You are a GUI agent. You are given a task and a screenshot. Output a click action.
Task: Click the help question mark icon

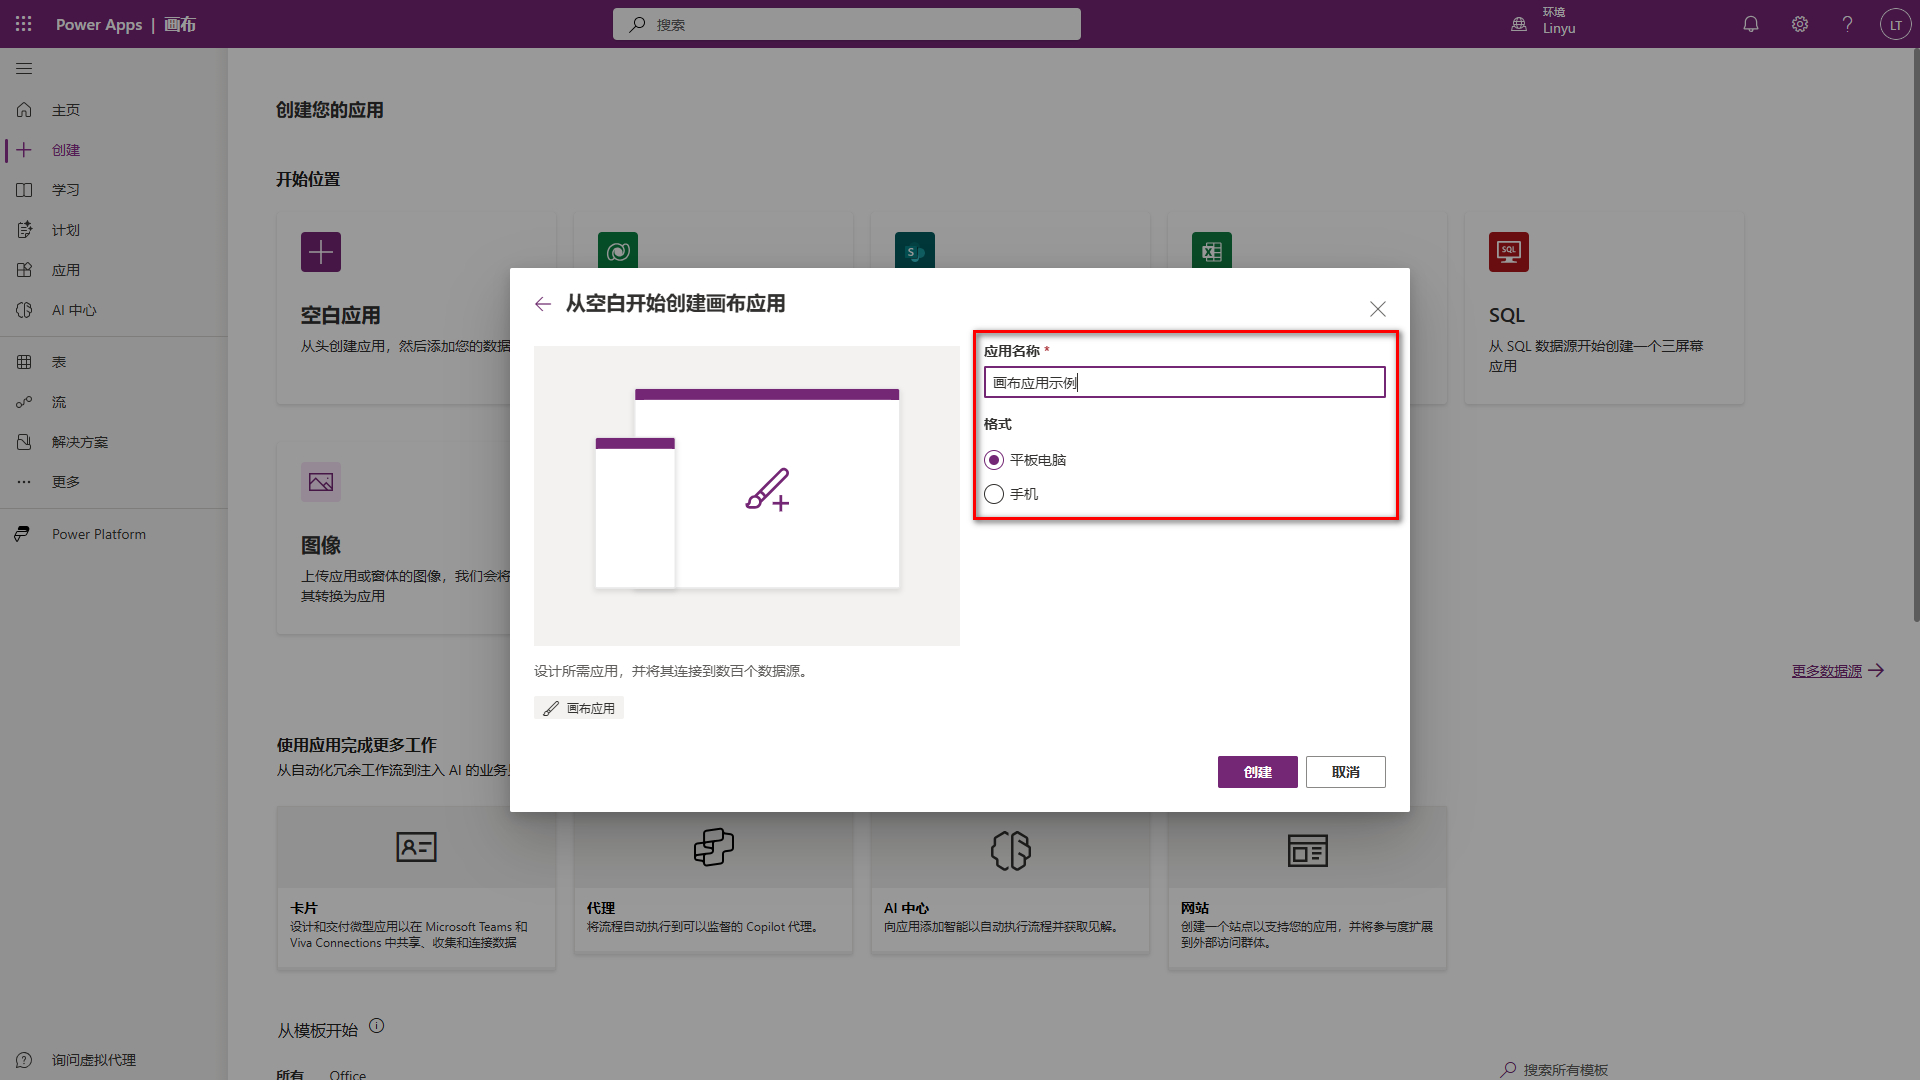[1847, 24]
